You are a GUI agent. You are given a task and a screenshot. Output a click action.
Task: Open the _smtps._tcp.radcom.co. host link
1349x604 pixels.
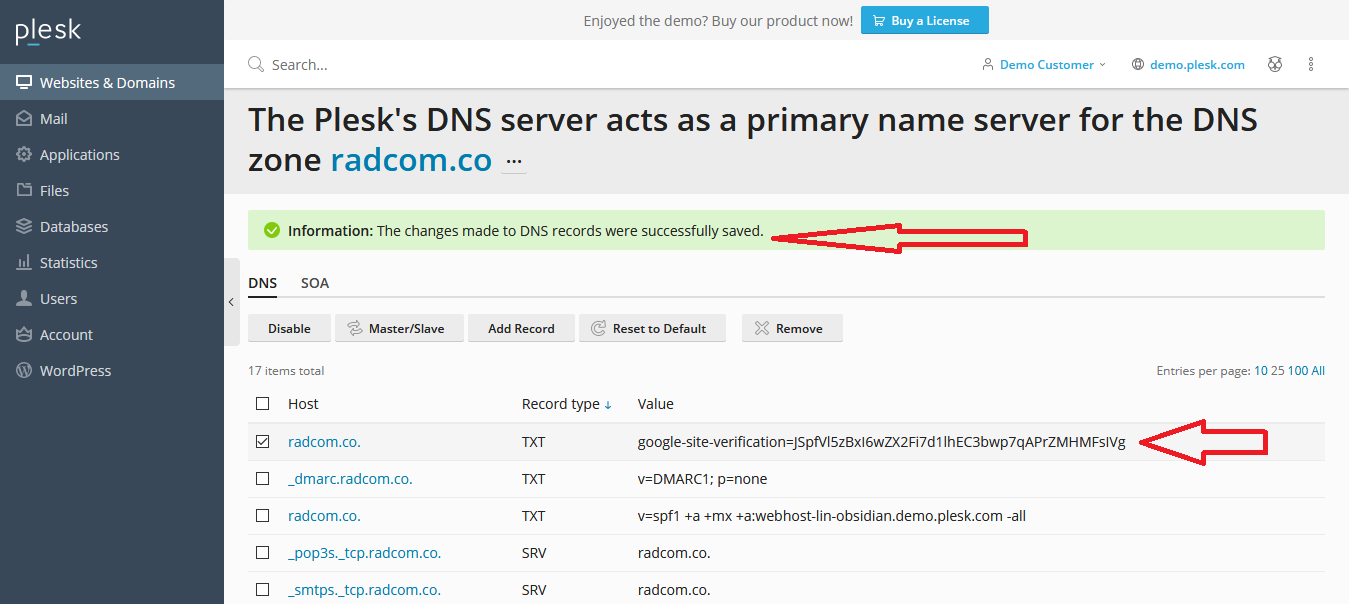(x=365, y=590)
